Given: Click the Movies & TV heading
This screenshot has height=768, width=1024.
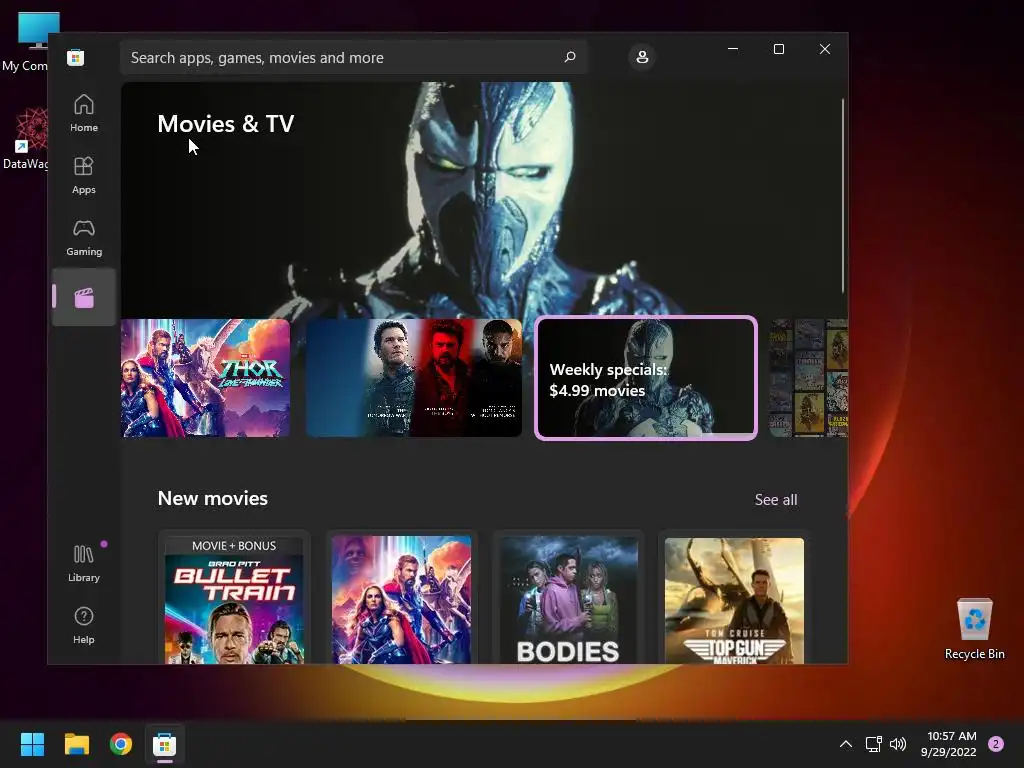Looking at the screenshot, I should click(226, 123).
